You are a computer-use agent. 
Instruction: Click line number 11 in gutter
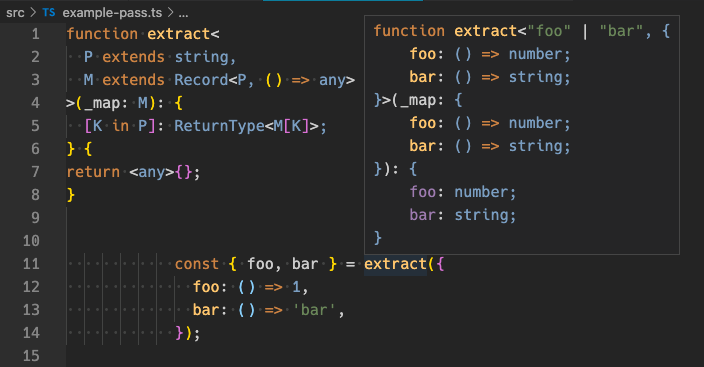tap(31, 264)
